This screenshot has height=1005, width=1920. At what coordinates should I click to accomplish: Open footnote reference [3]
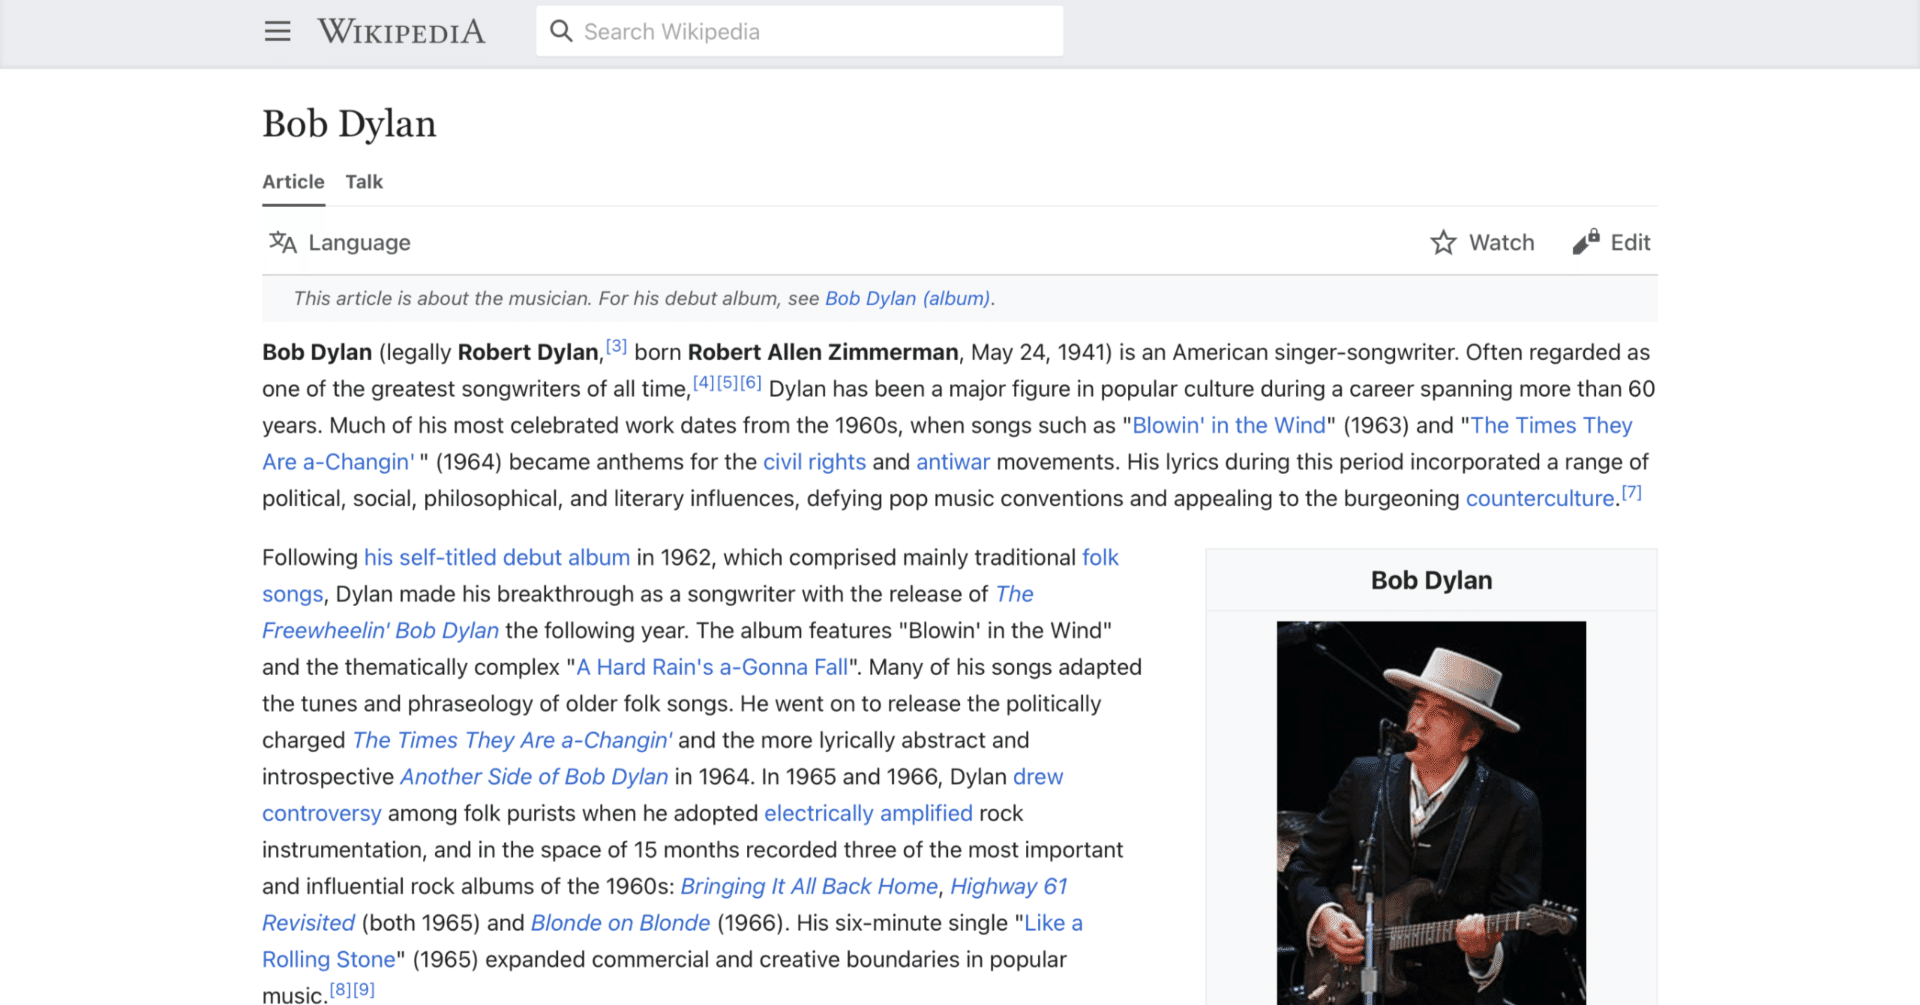(616, 345)
